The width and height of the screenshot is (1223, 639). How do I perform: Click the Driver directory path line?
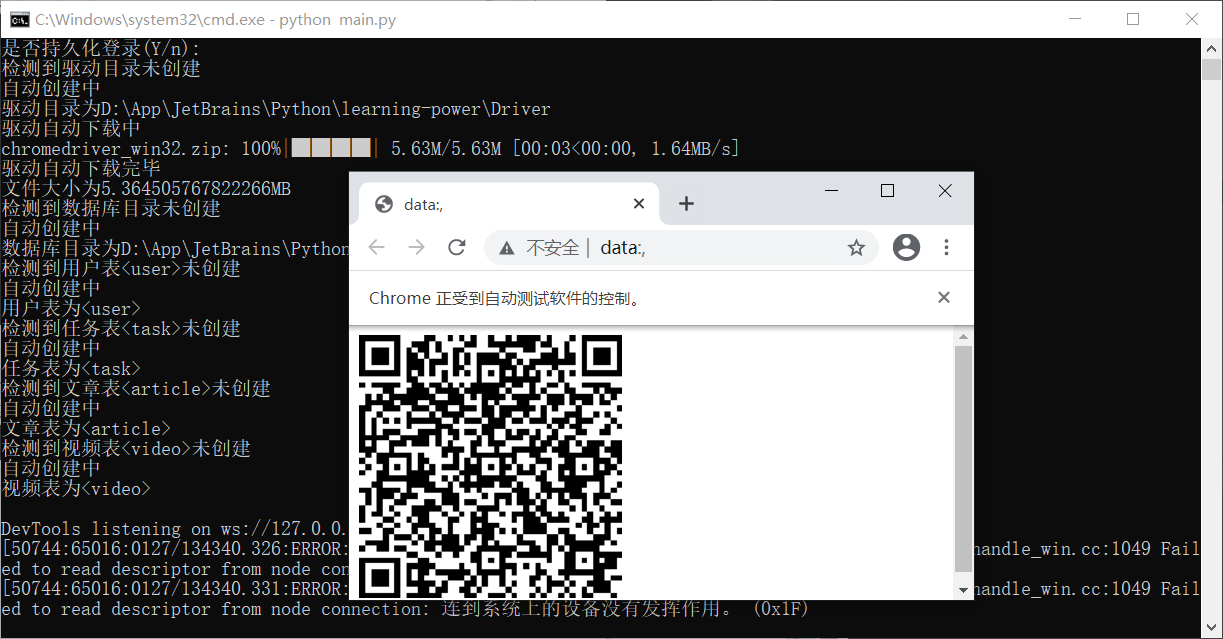276,108
